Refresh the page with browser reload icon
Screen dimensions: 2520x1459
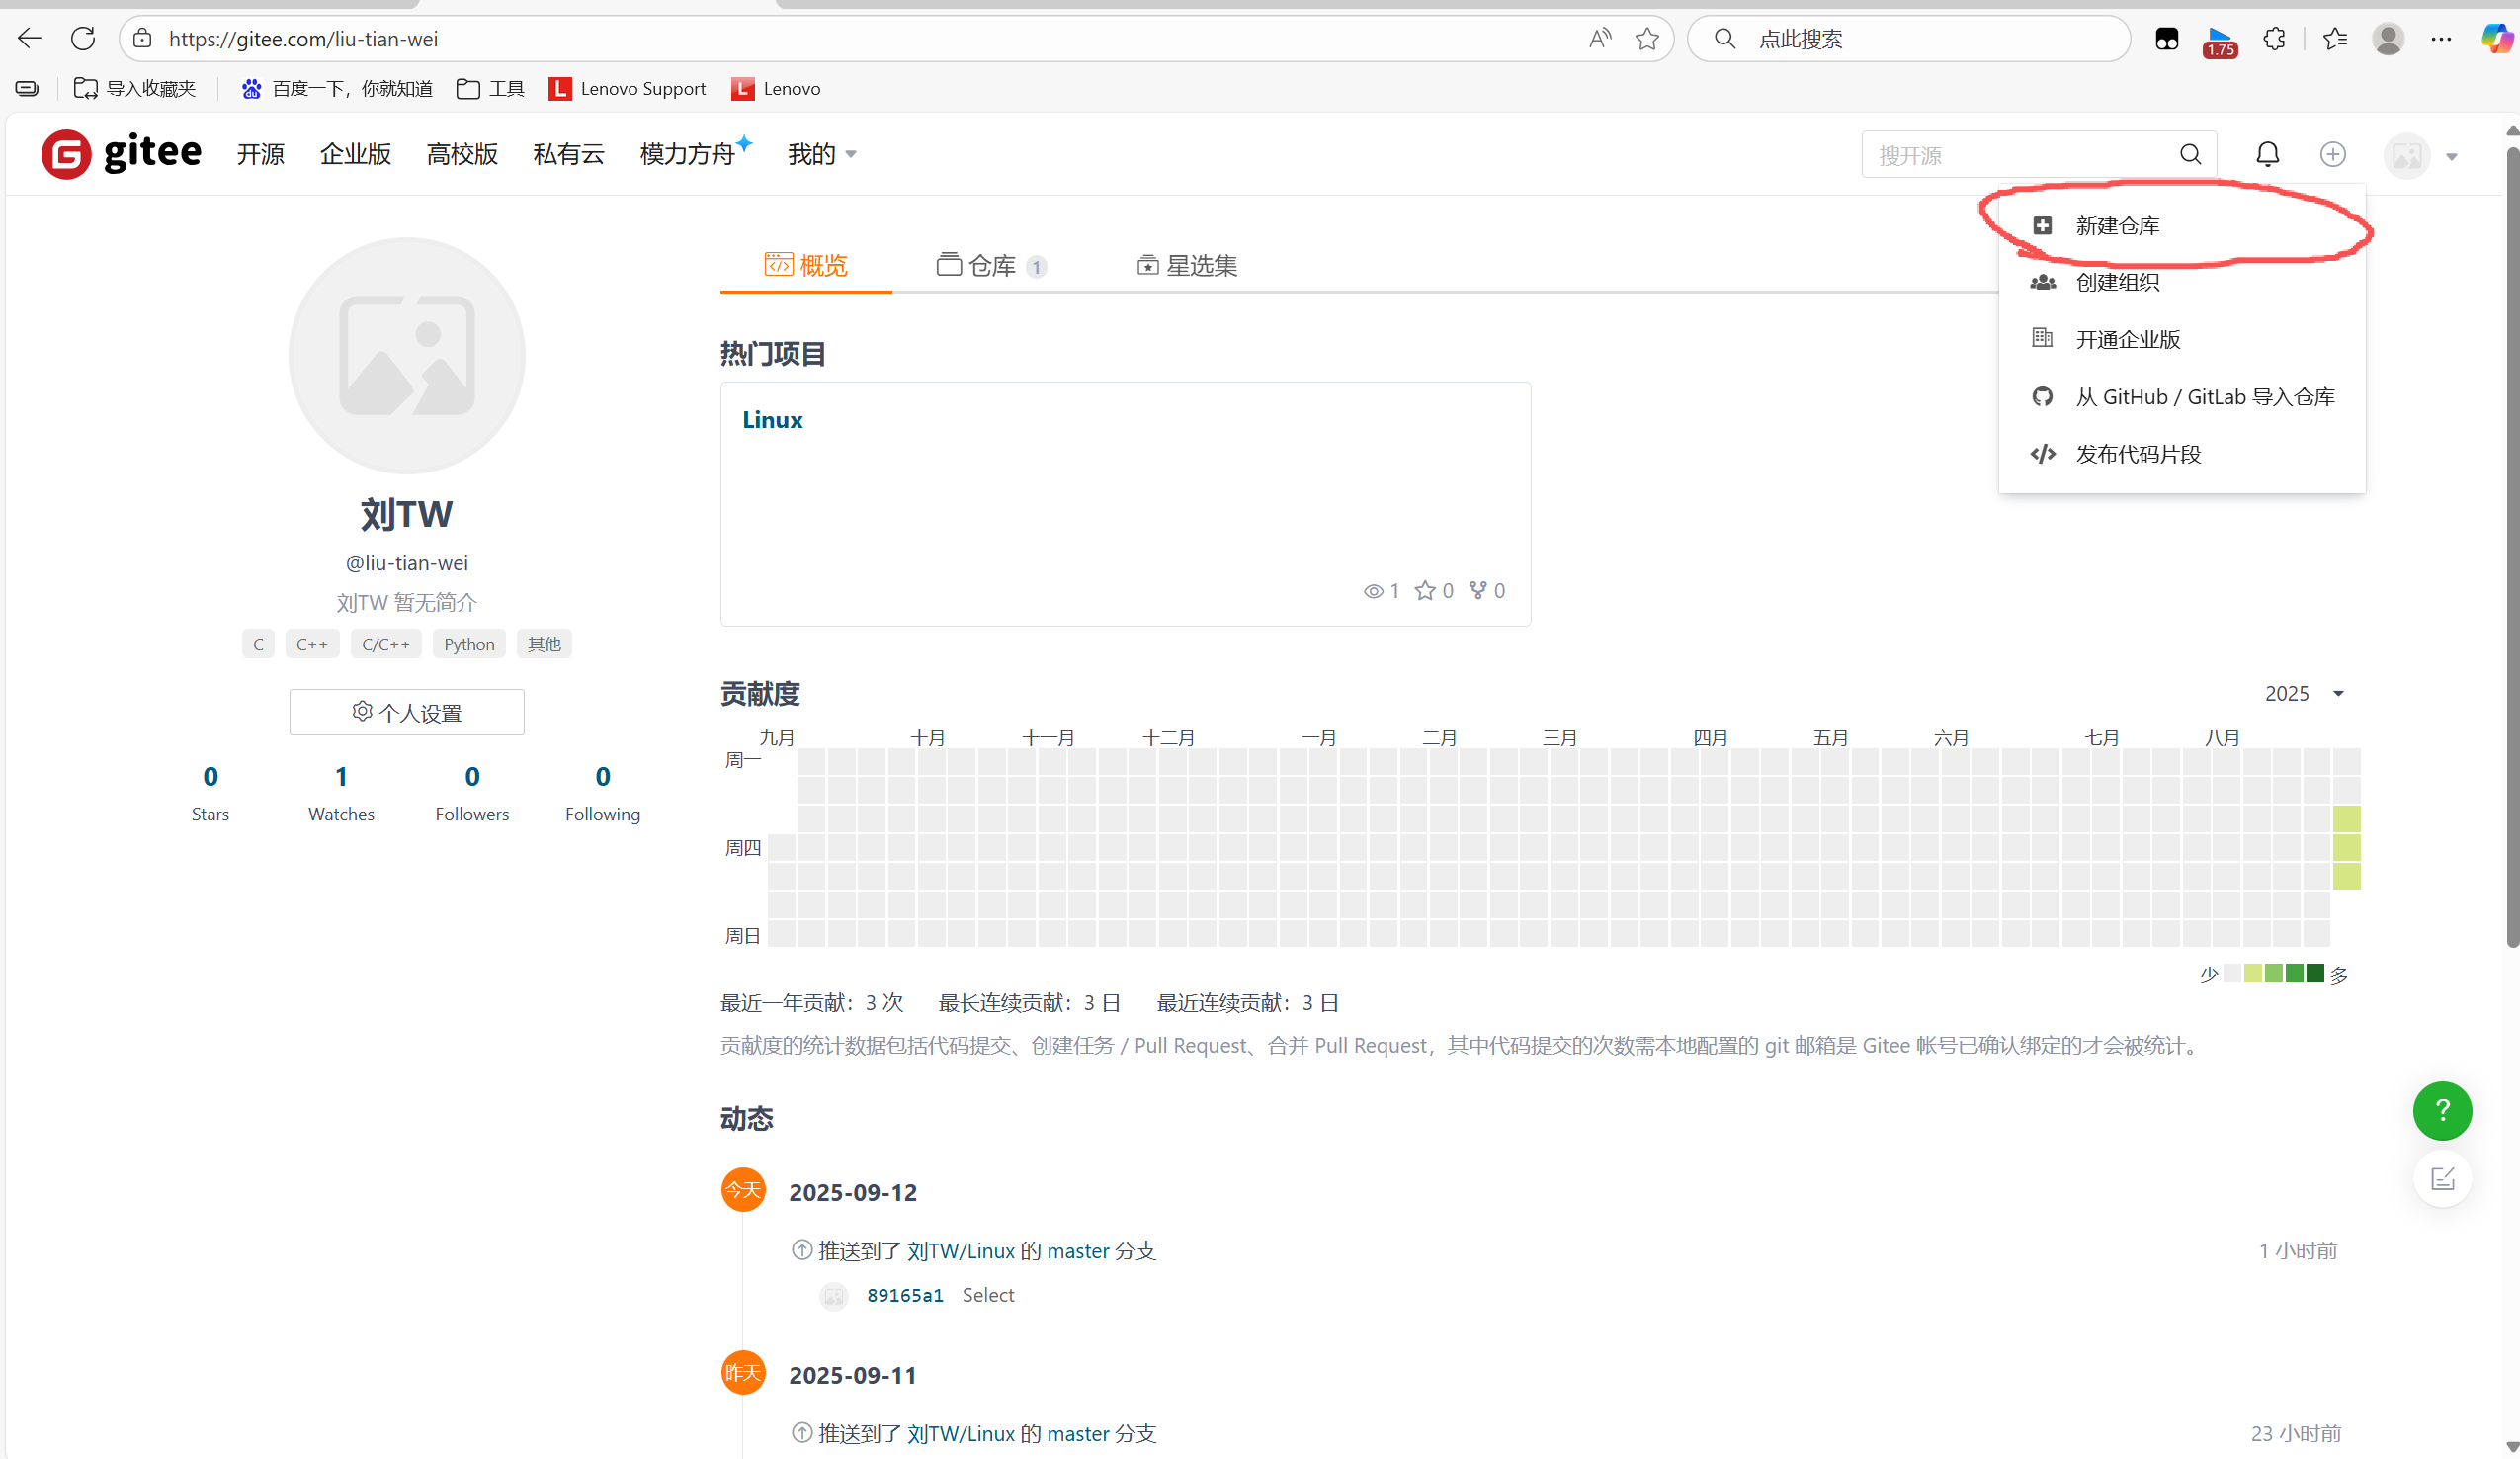(x=83, y=39)
